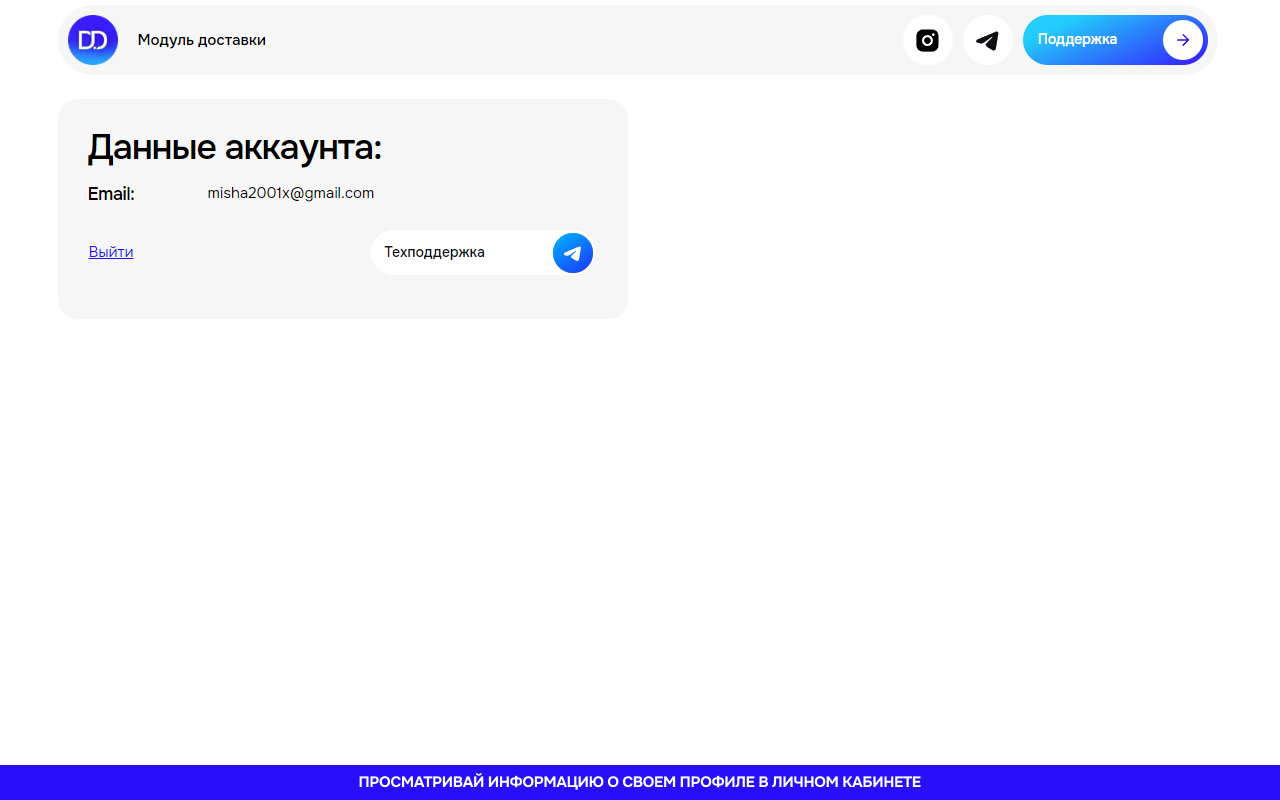Select the Данные аккаунта heading

[236, 147]
